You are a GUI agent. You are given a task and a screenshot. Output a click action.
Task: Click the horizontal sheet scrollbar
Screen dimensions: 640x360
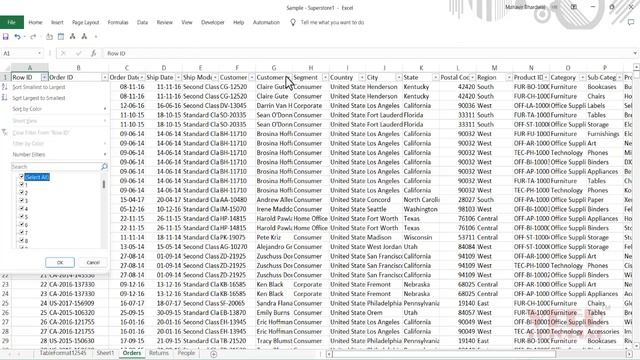click(444, 354)
